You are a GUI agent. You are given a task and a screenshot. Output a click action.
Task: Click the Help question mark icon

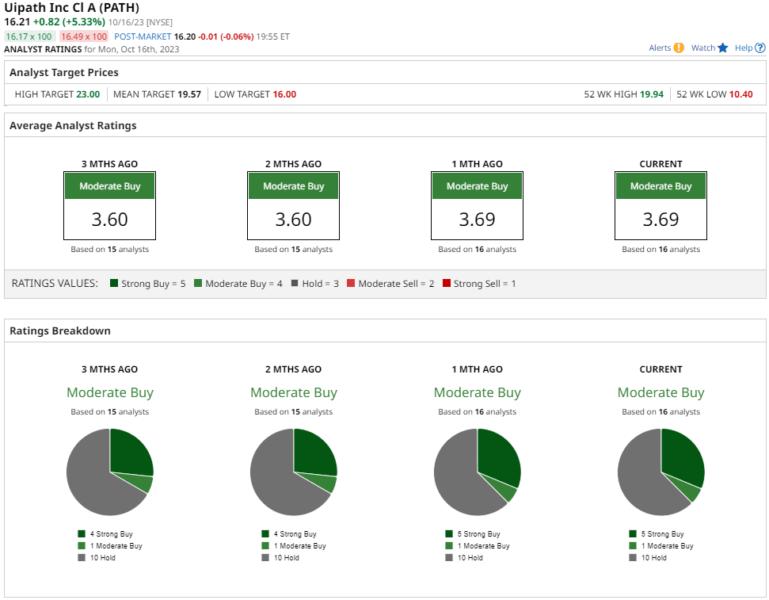760,48
